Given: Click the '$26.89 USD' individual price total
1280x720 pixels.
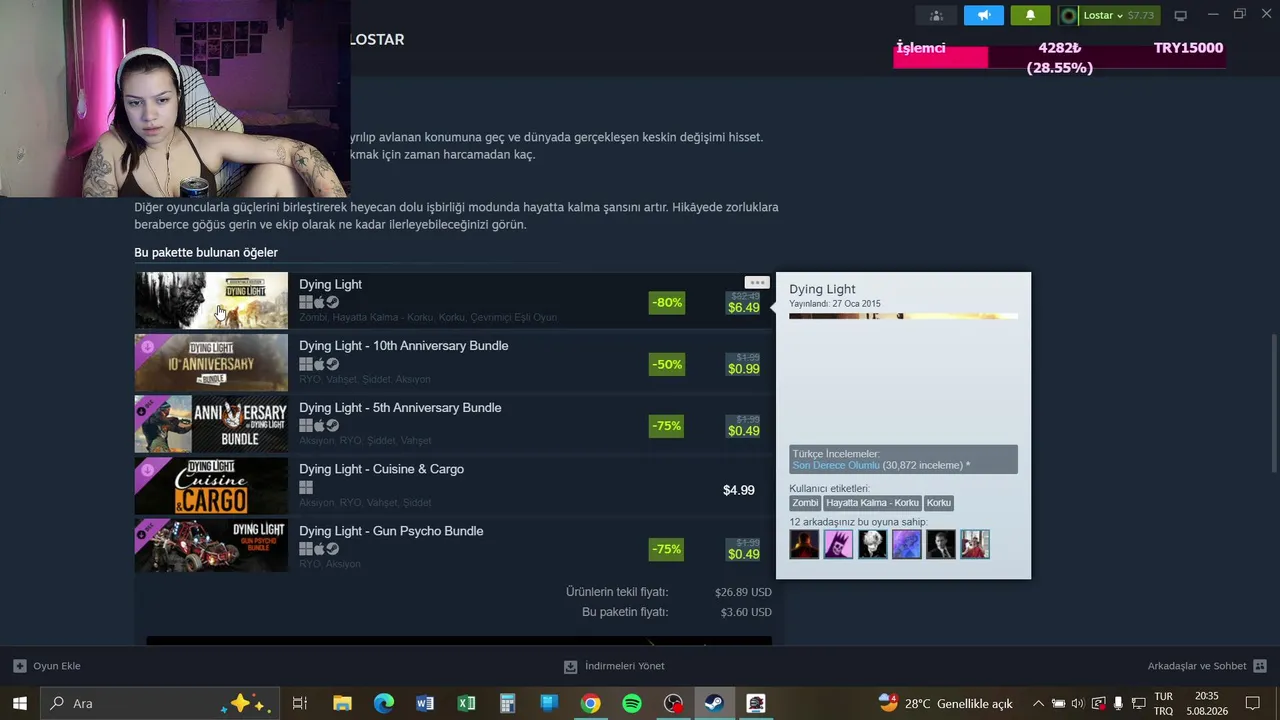Looking at the screenshot, I should [743, 592].
